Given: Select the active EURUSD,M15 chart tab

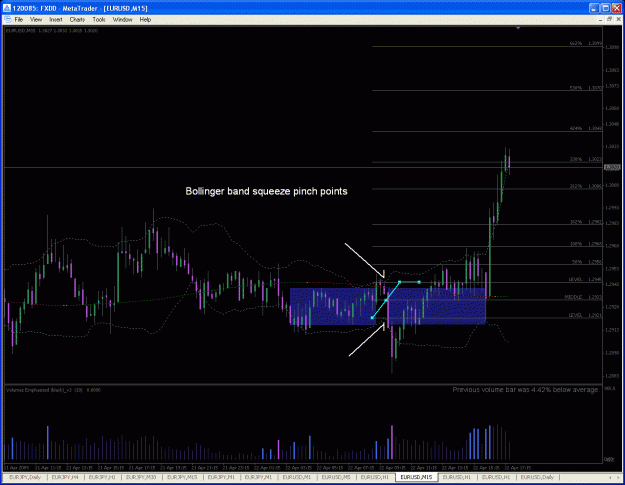Looking at the screenshot, I should click(x=417, y=477).
